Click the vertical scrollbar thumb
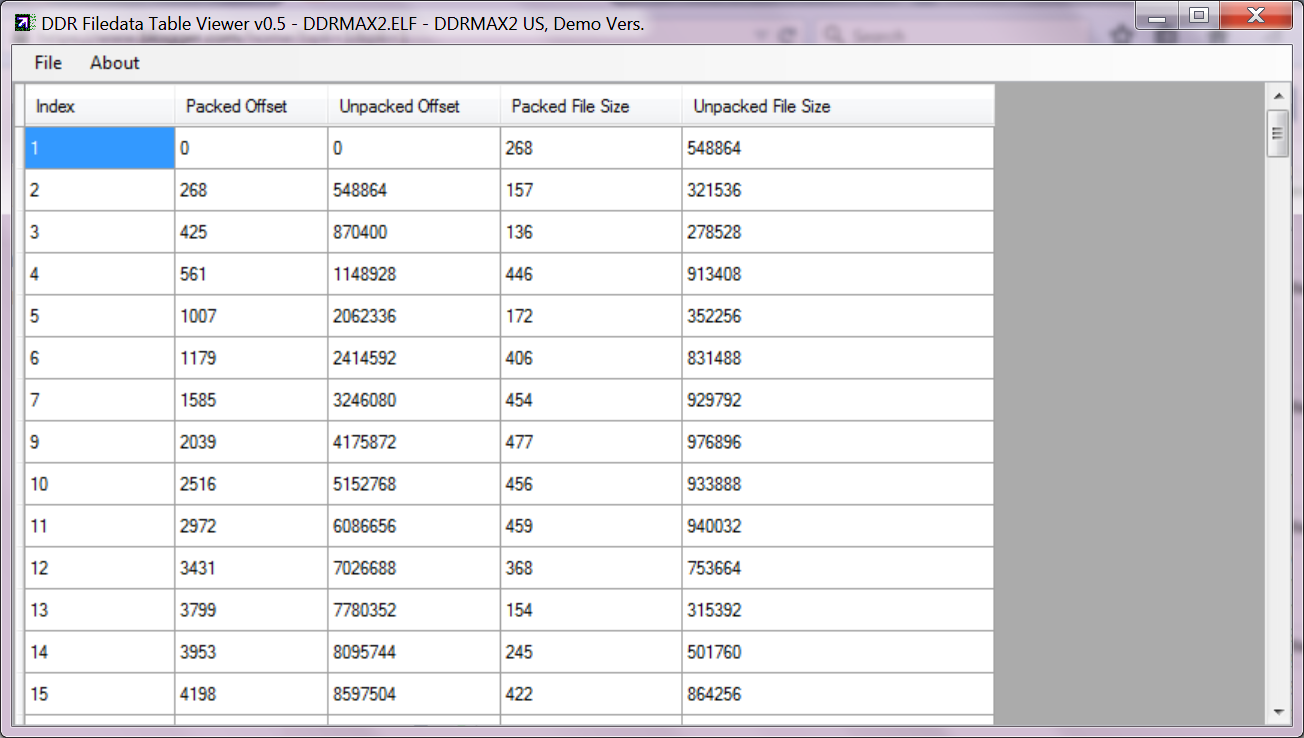This screenshot has width=1304, height=738. pyautogui.click(x=1278, y=134)
